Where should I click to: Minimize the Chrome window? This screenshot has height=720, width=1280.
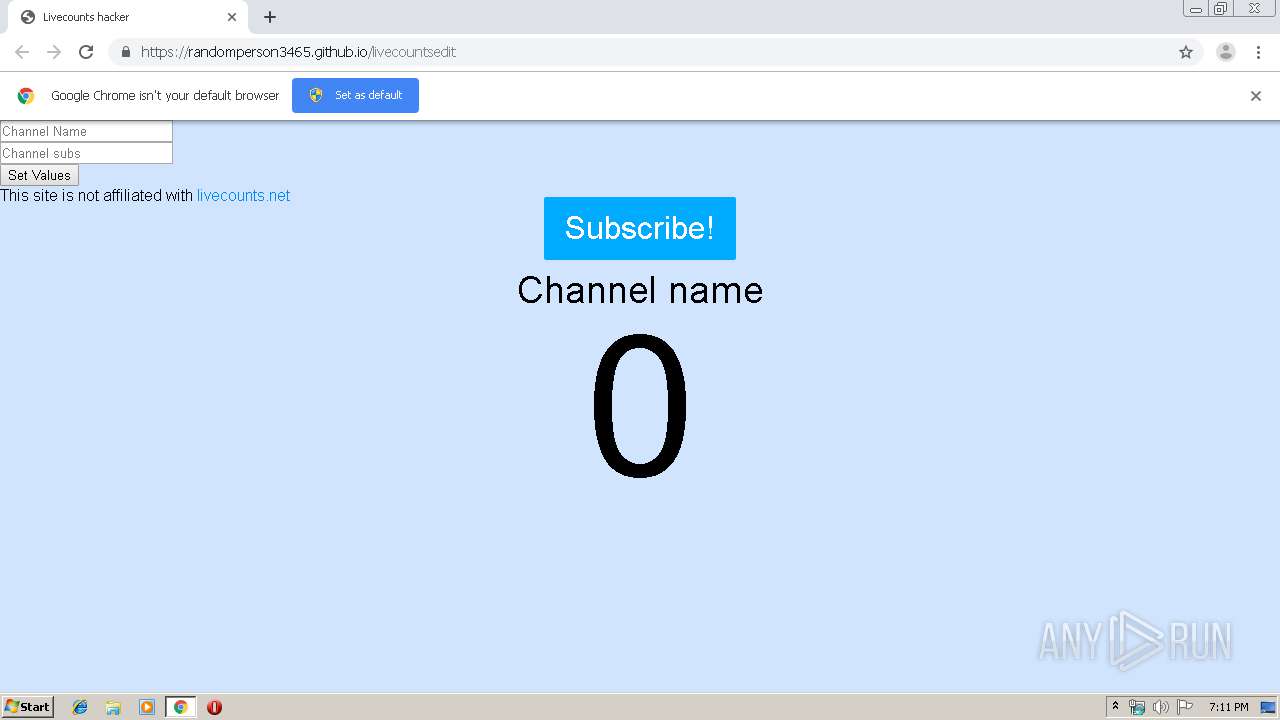click(x=1196, y=9)
